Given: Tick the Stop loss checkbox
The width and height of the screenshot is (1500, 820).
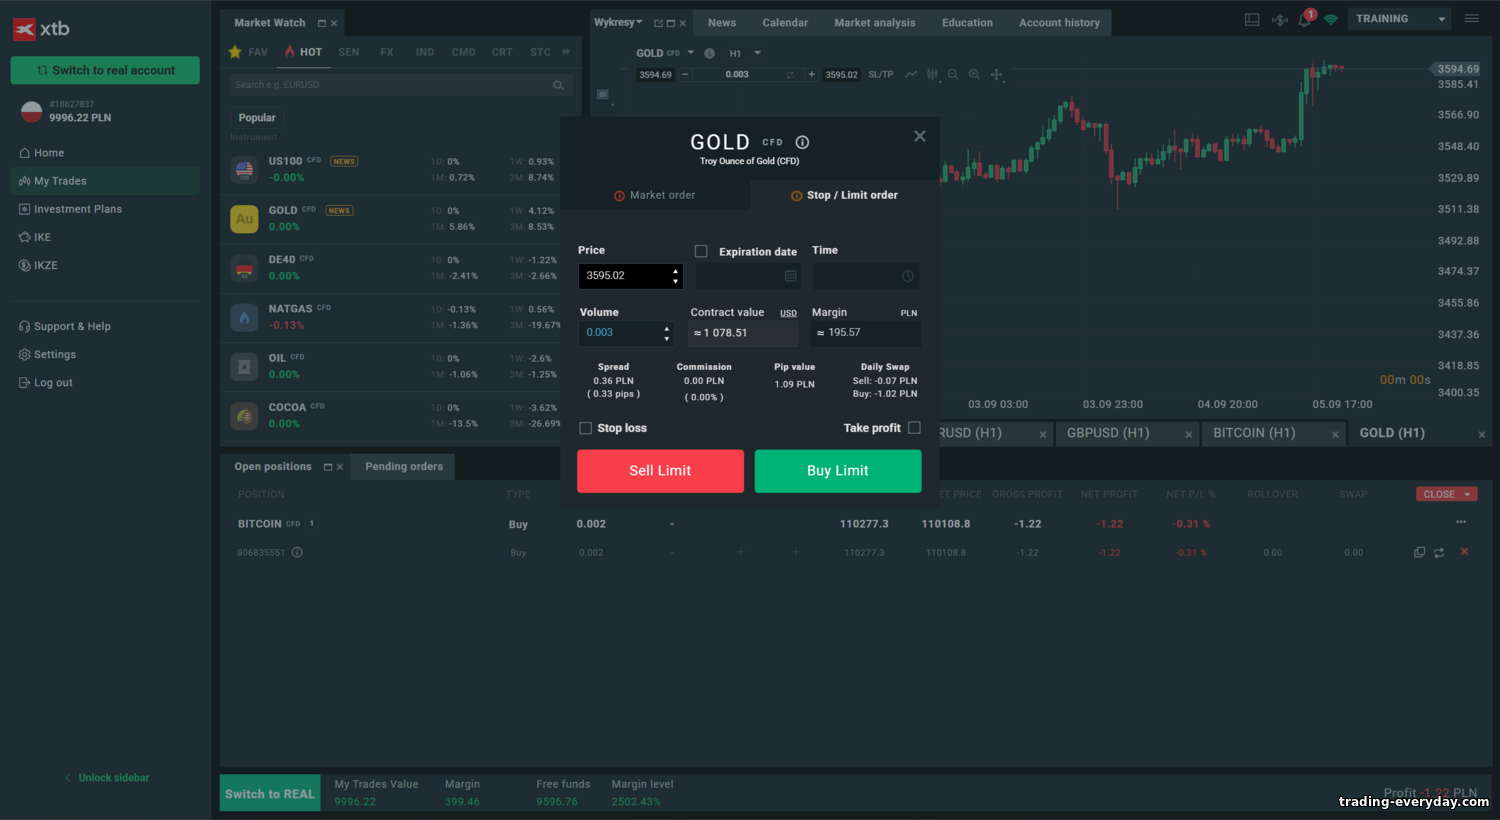Looking at the screenshot, I should click(586, 428).
